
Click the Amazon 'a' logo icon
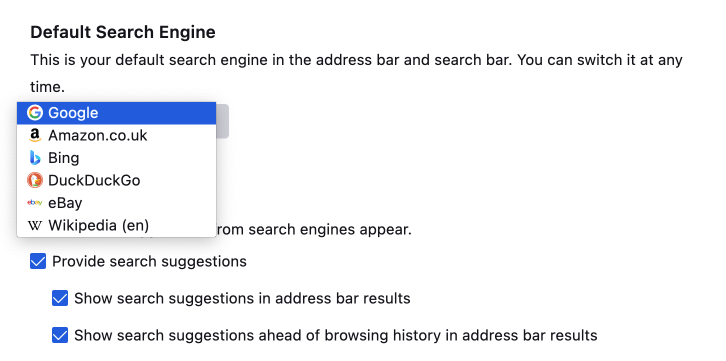[35, 135]
